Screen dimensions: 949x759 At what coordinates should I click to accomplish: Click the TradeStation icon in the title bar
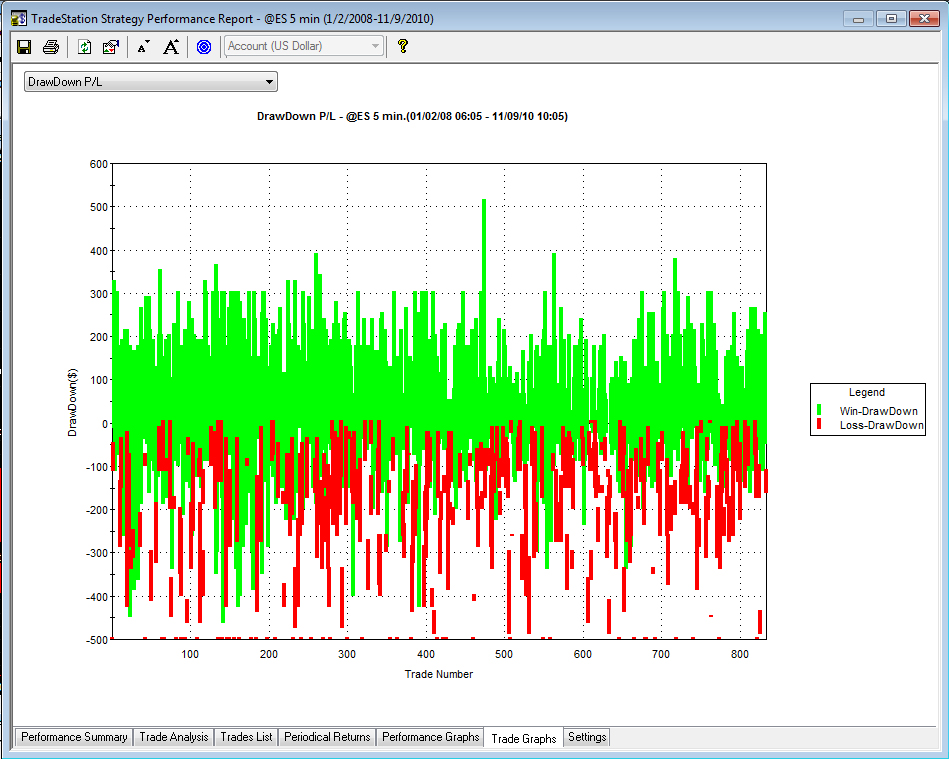(x=19, y=18)
